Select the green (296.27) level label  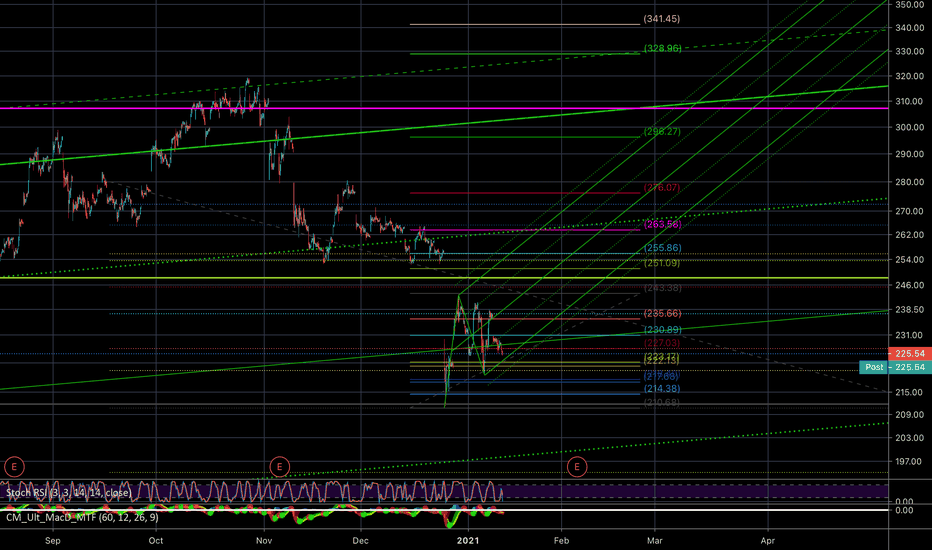coord(662,131)
